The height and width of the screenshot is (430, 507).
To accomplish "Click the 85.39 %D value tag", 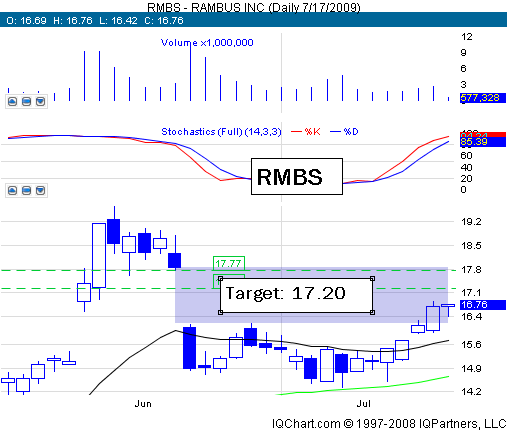I will (483, 142).
